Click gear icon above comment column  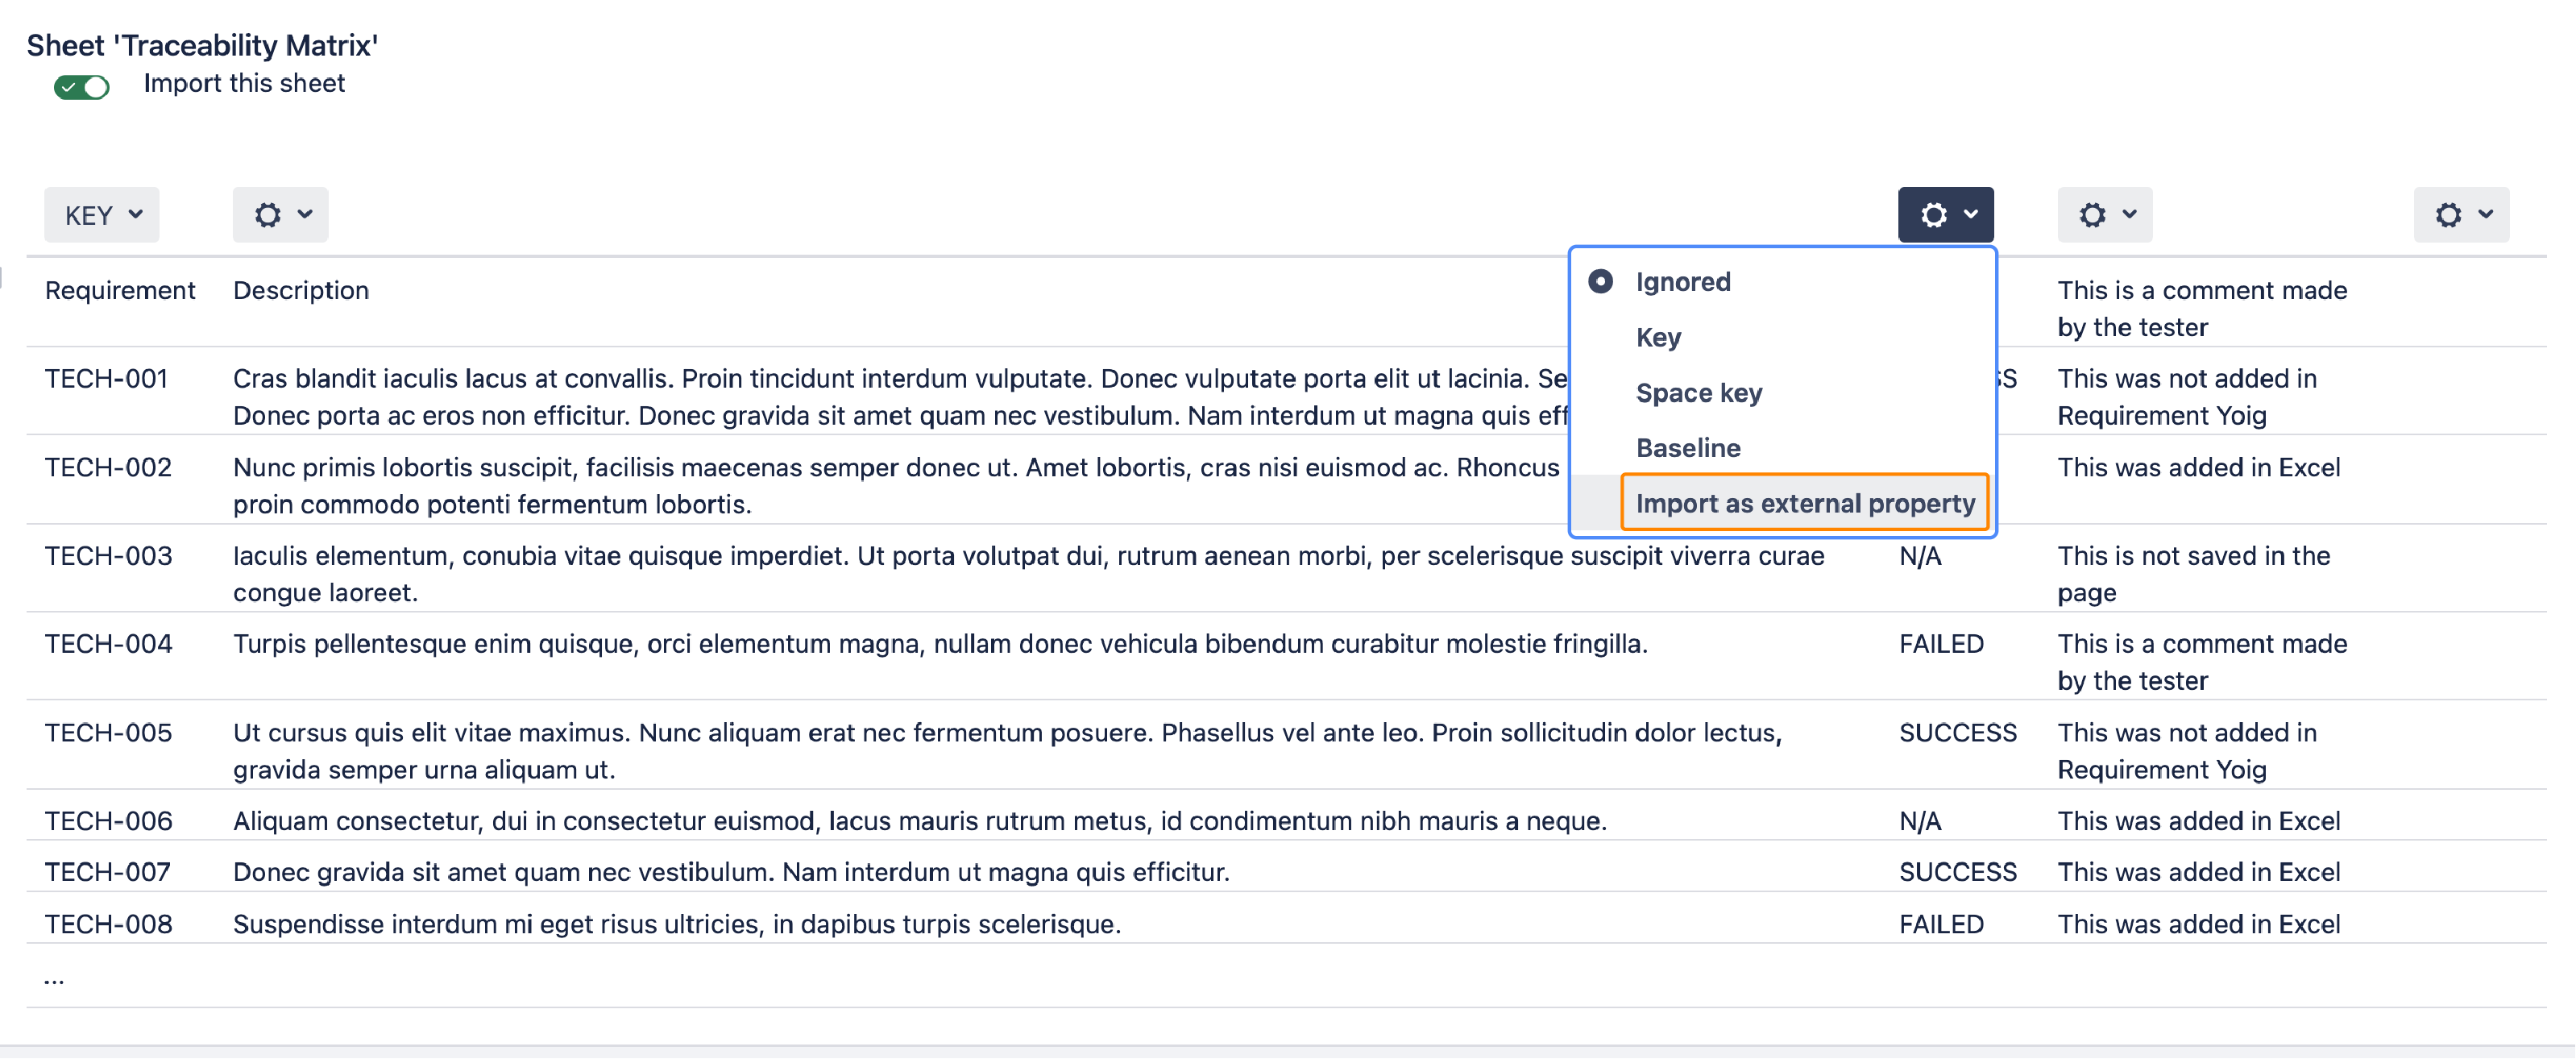[2092, 215]
